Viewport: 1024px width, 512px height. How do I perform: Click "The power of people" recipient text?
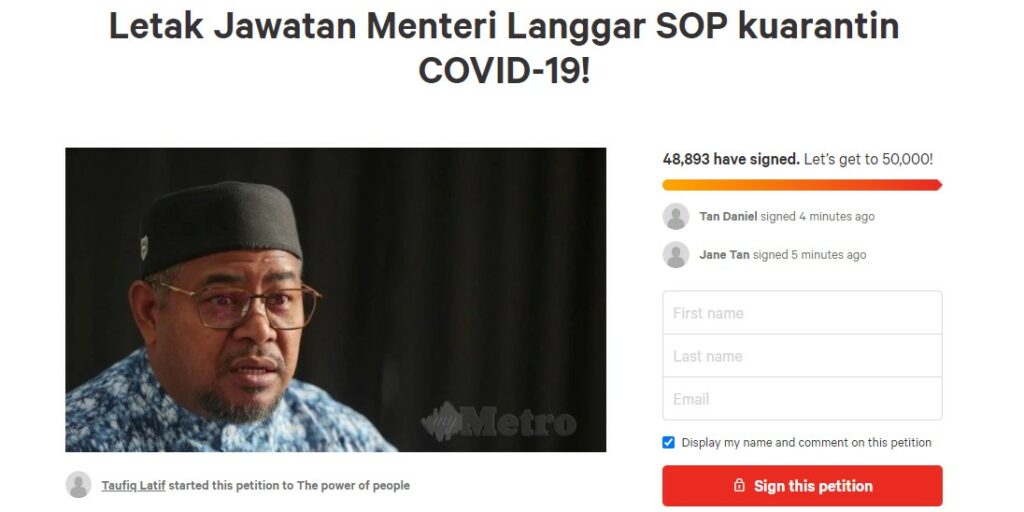tap(353, 485)
